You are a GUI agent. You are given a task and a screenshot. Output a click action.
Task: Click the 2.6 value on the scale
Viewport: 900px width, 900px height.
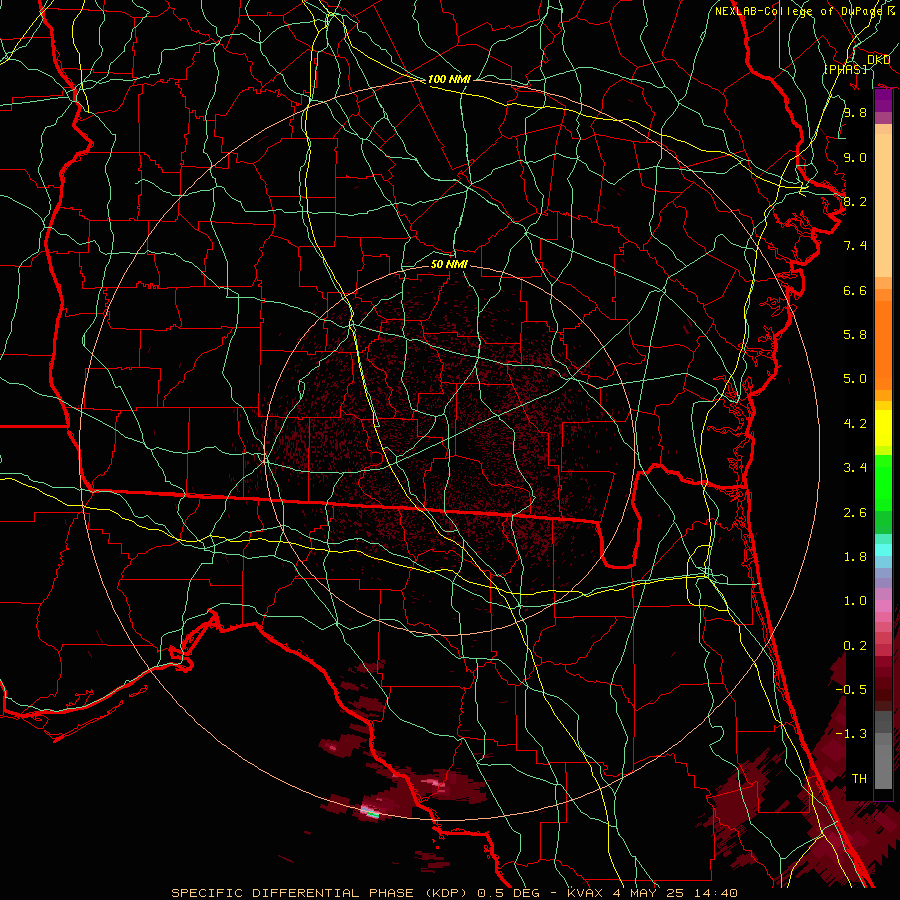(x=855, y=513)
